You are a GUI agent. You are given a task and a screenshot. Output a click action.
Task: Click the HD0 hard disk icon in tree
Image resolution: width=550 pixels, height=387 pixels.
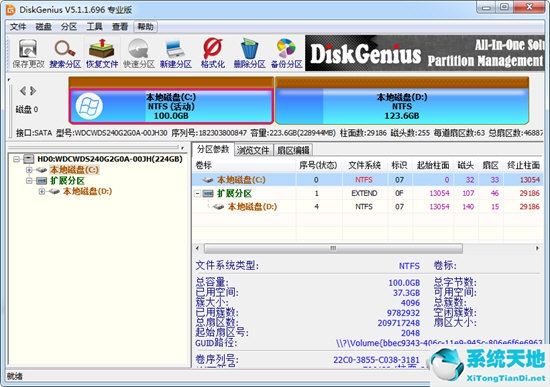click(x=28, y=159)
